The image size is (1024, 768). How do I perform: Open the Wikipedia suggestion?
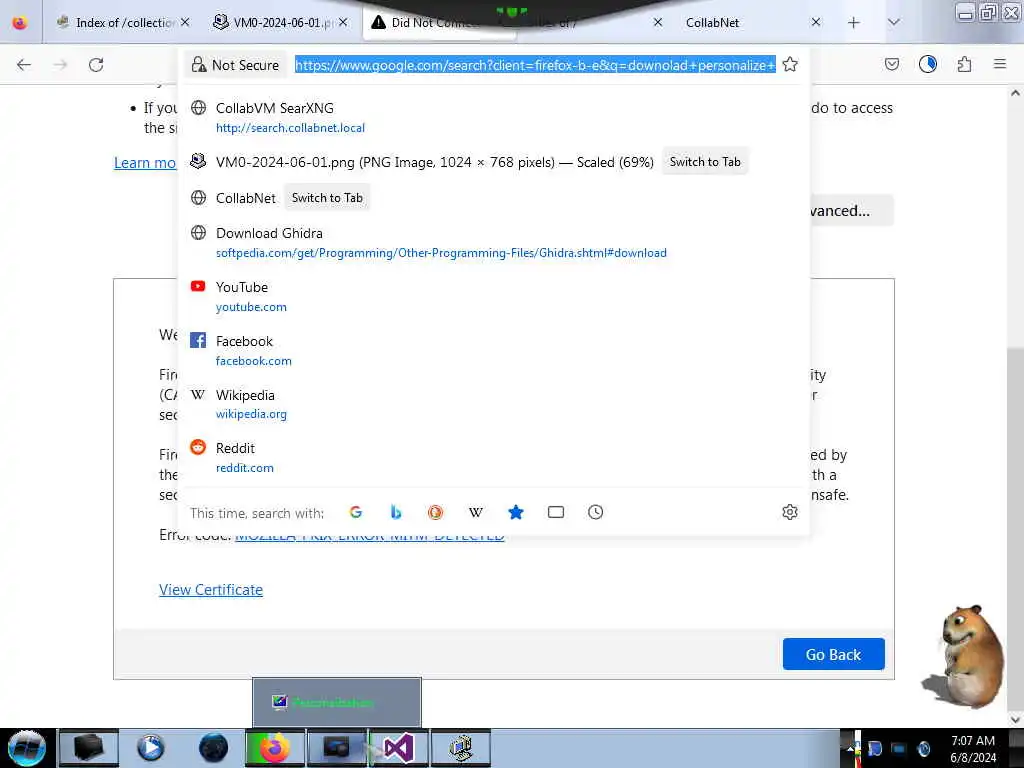(x=494, y=404)
